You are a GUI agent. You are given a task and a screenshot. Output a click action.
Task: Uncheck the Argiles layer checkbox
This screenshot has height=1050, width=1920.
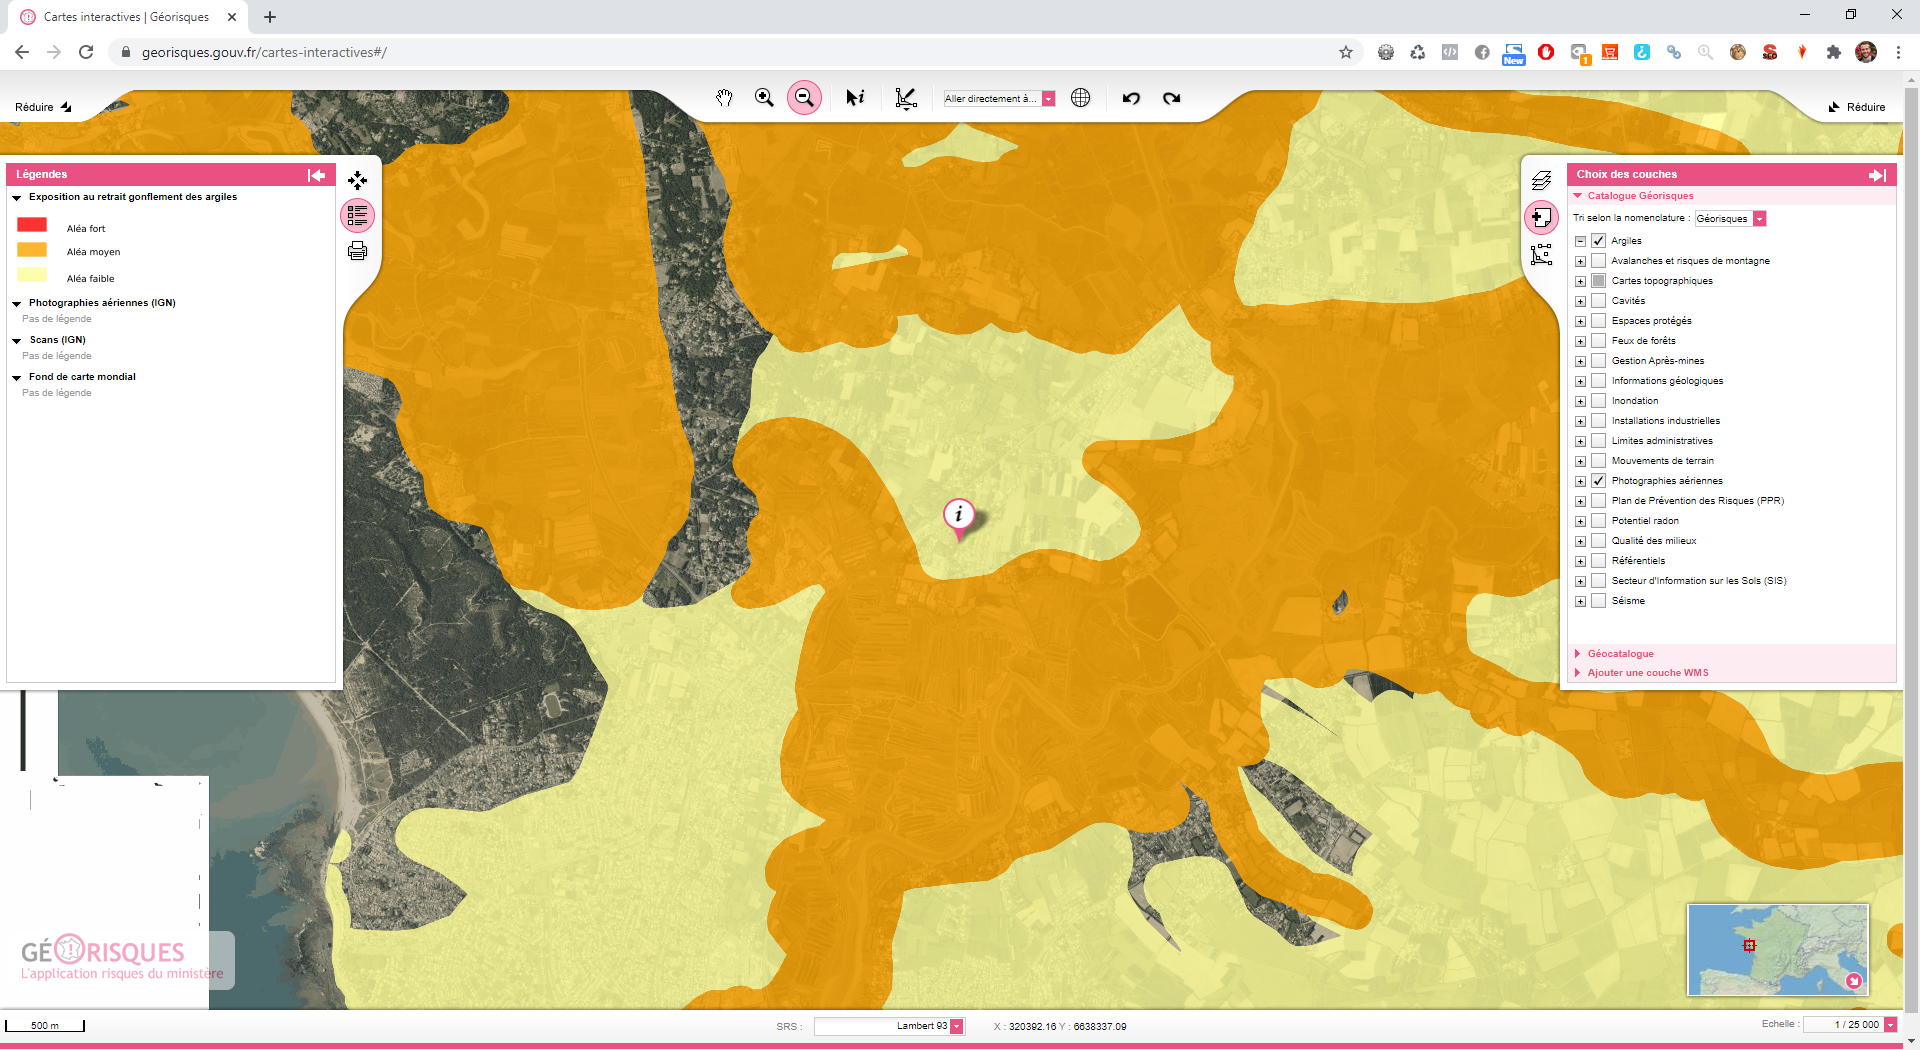[1598, 241]
